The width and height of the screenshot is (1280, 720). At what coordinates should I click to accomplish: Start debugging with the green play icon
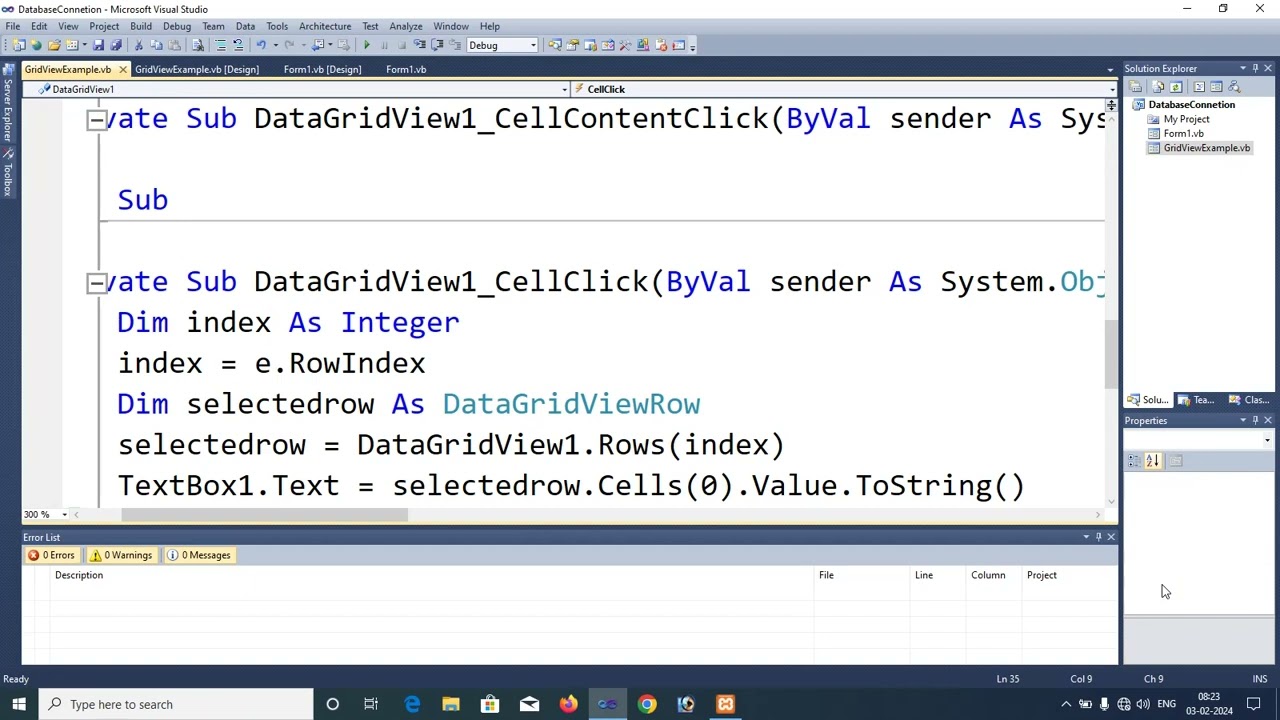coord(367,45)
